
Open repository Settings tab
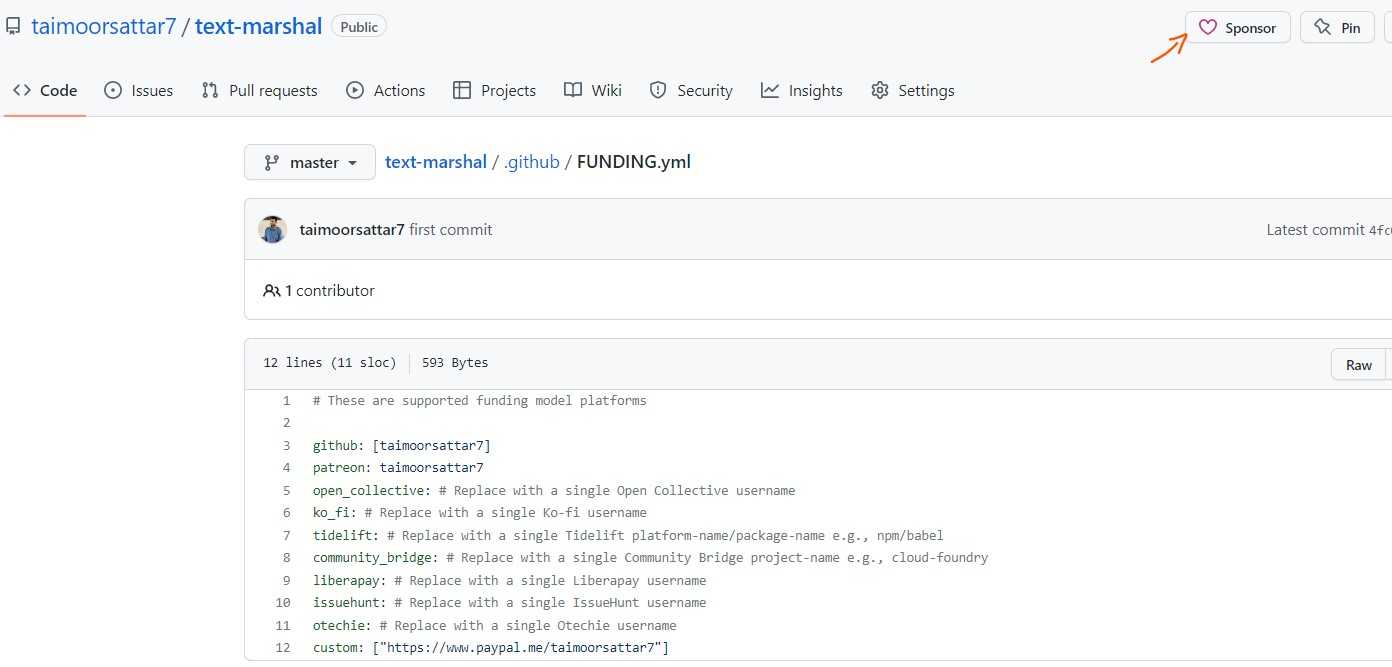tap(913, 91)
